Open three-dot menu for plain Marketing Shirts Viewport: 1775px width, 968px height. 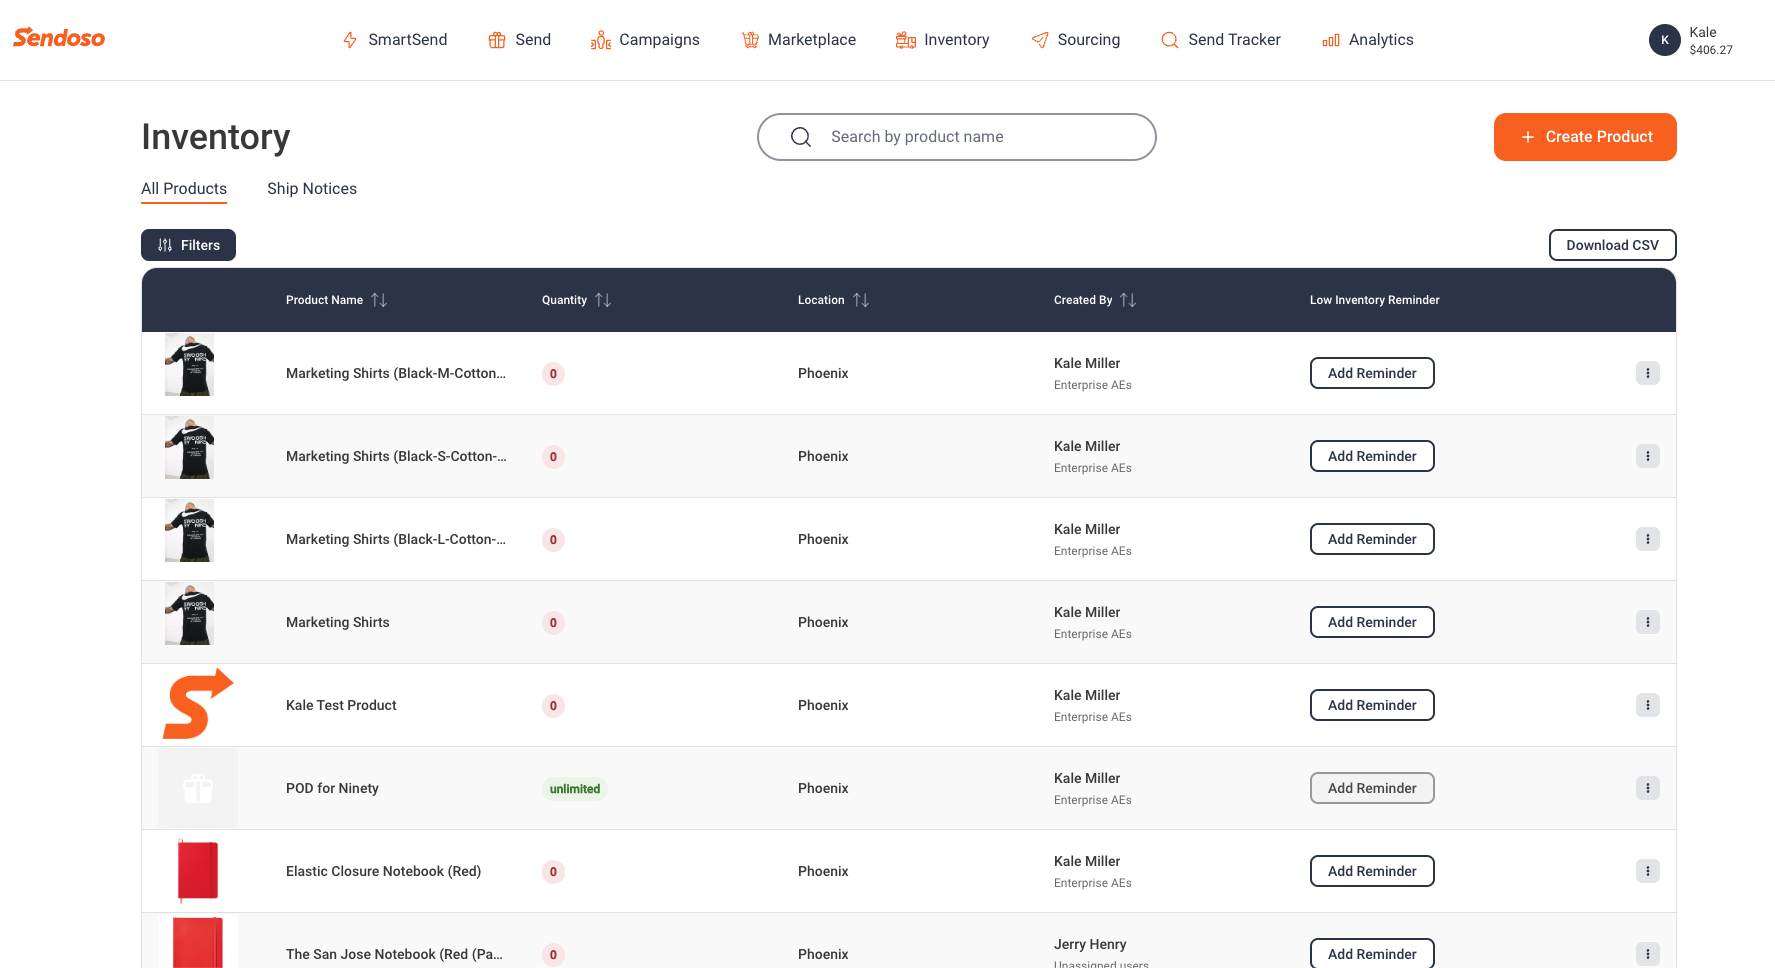pos(1648,622)
